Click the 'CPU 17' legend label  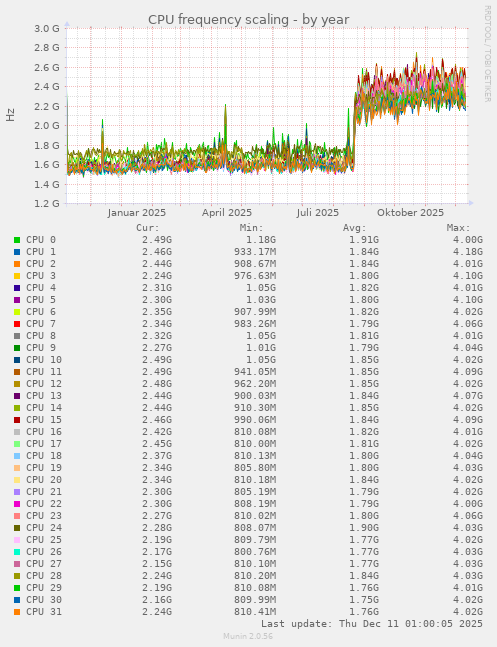tap(44, 444)
